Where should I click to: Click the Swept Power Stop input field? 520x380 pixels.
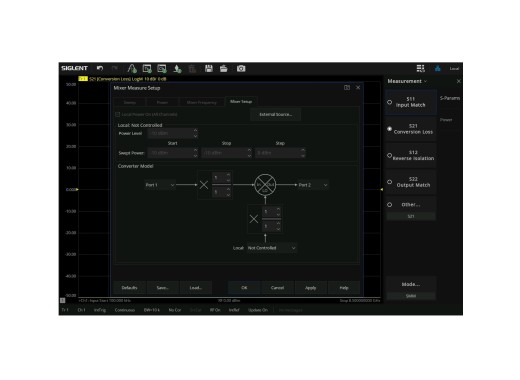coord(224,153)
